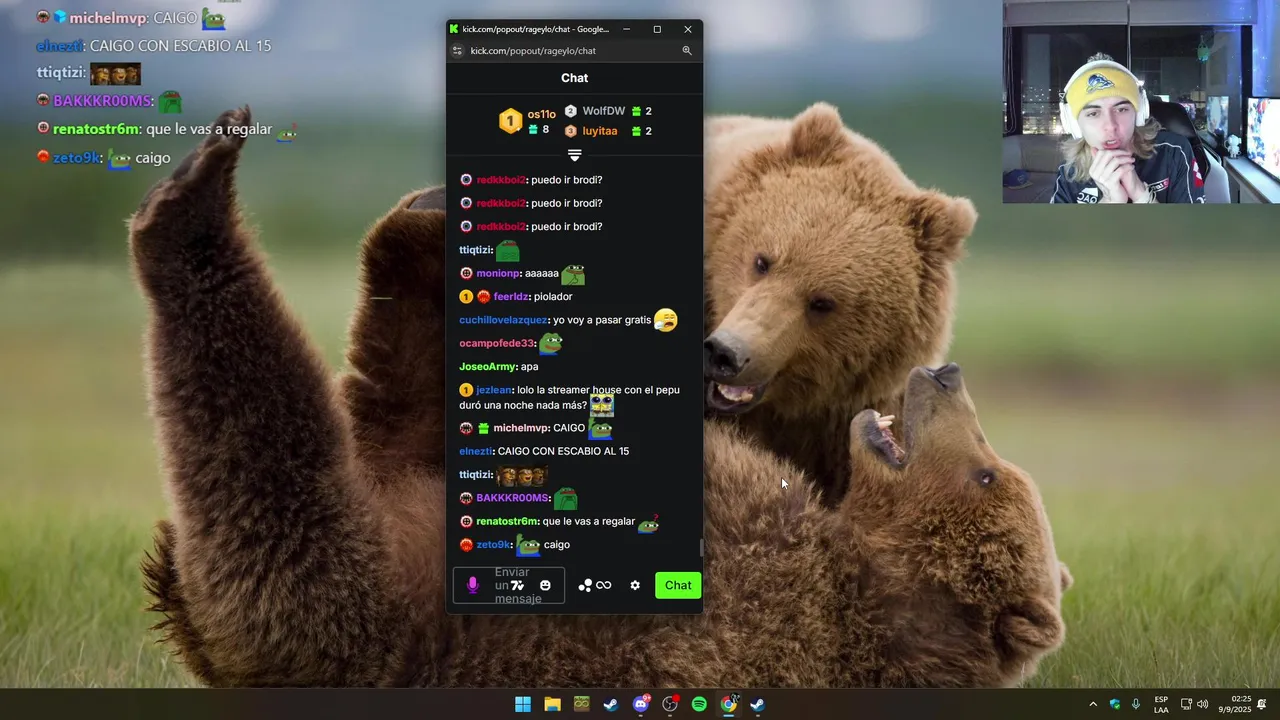Click the 'apa' message text
The height and width of the screenshot is (720, 1280).
pos(530,367)
